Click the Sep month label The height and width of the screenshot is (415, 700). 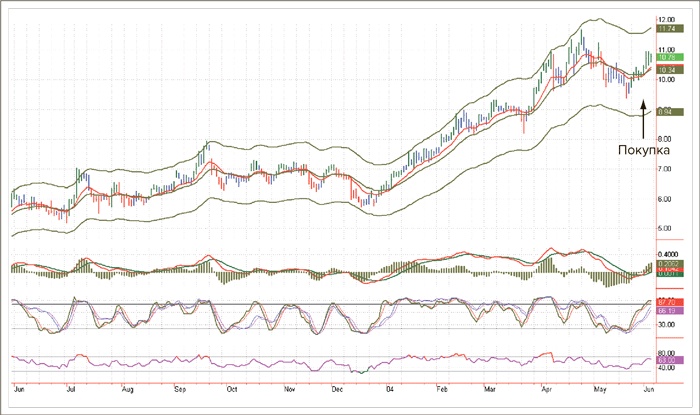pyautogui.click(x=181, y=383)
